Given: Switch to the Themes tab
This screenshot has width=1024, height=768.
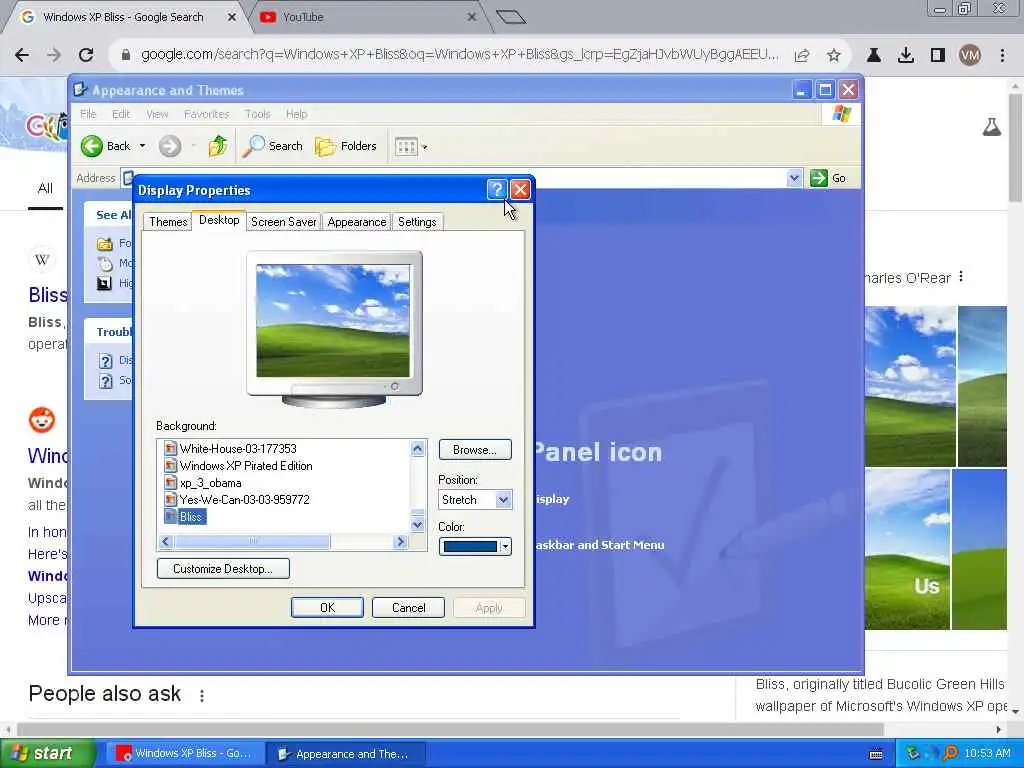Looking at the screenshot, I should tap(168, 222).
